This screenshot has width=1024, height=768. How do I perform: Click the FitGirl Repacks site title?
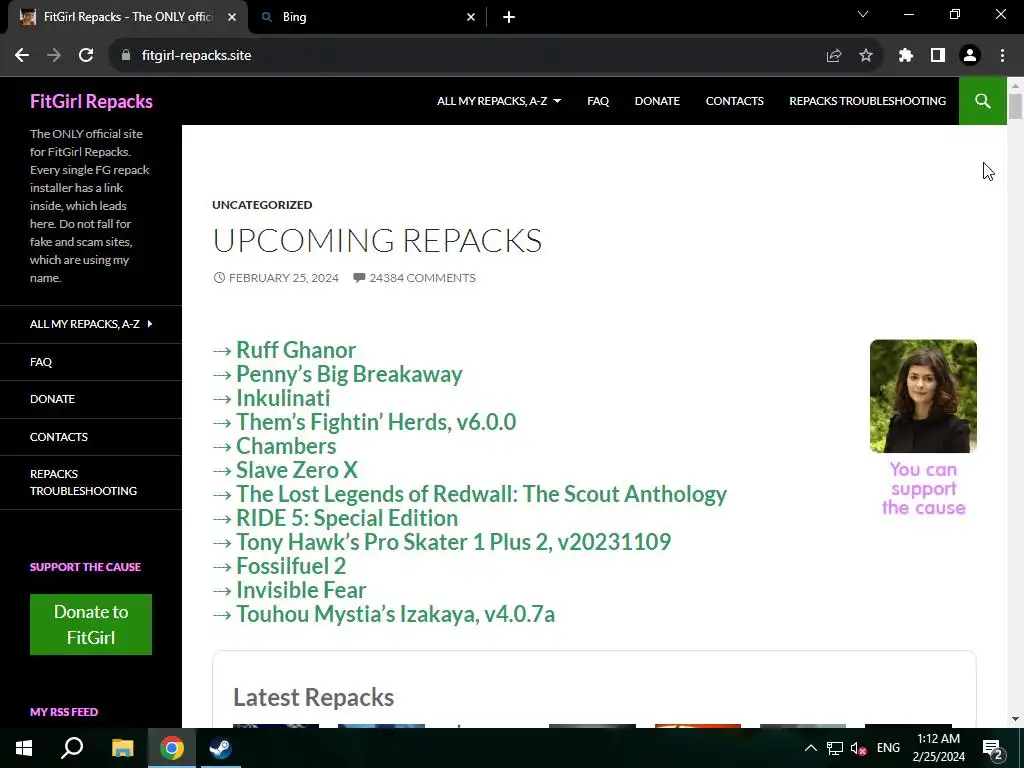click(91, 101)
